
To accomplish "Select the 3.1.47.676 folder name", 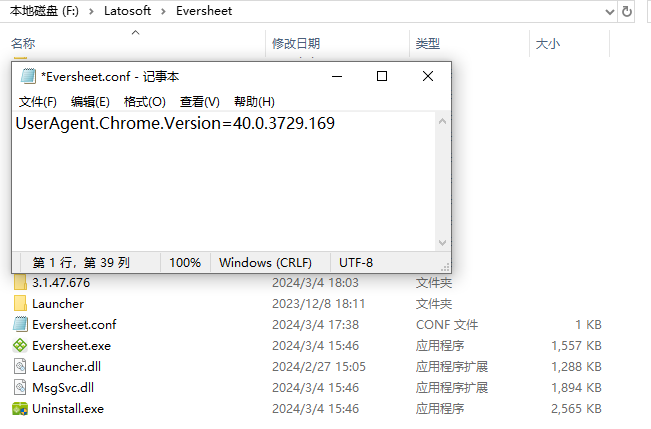I will point(61,283).
